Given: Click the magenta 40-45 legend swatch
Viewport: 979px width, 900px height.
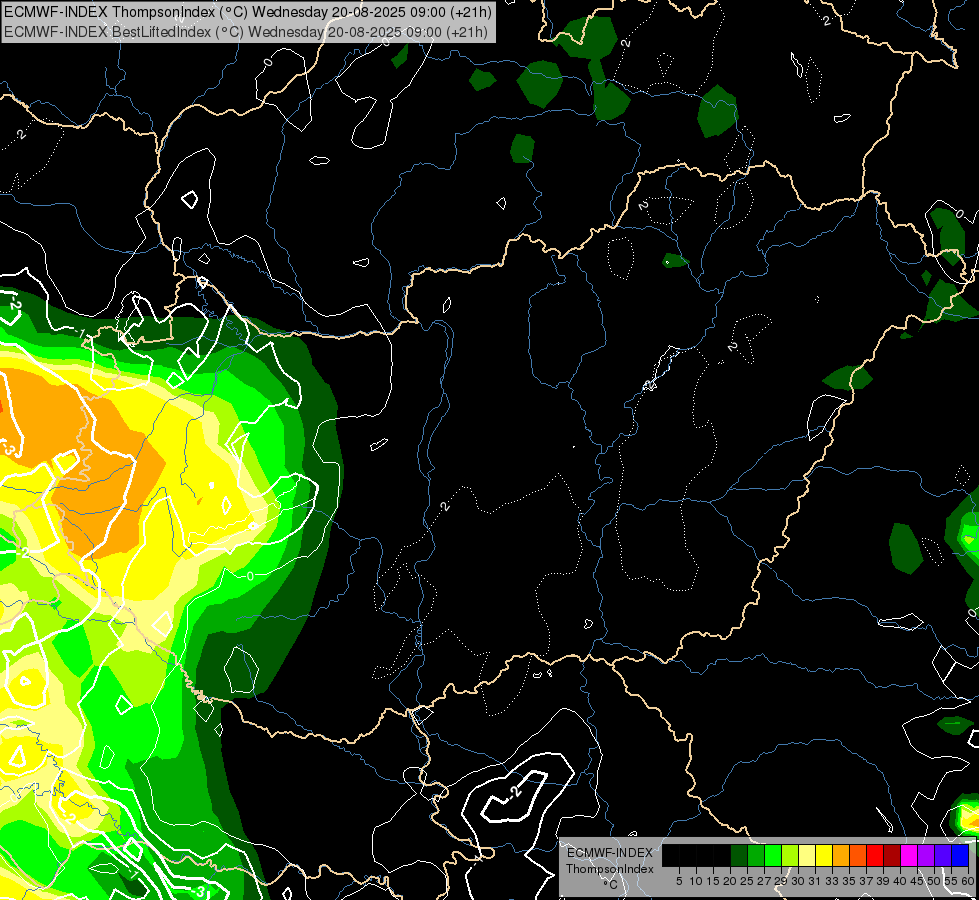Looking at the screenshot, I should click(x=909, y=855).
